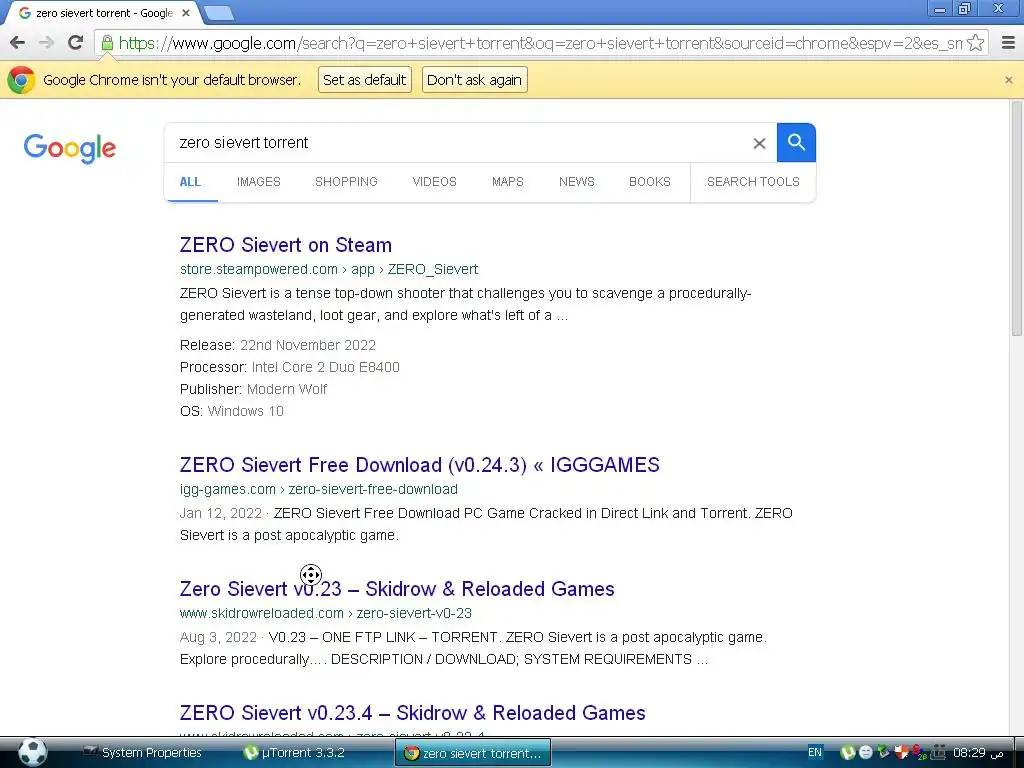This screenshot has height=768, width=1024.
Task: Click the Chrome zero sievert taskbar button
Action: click(473, 753)
